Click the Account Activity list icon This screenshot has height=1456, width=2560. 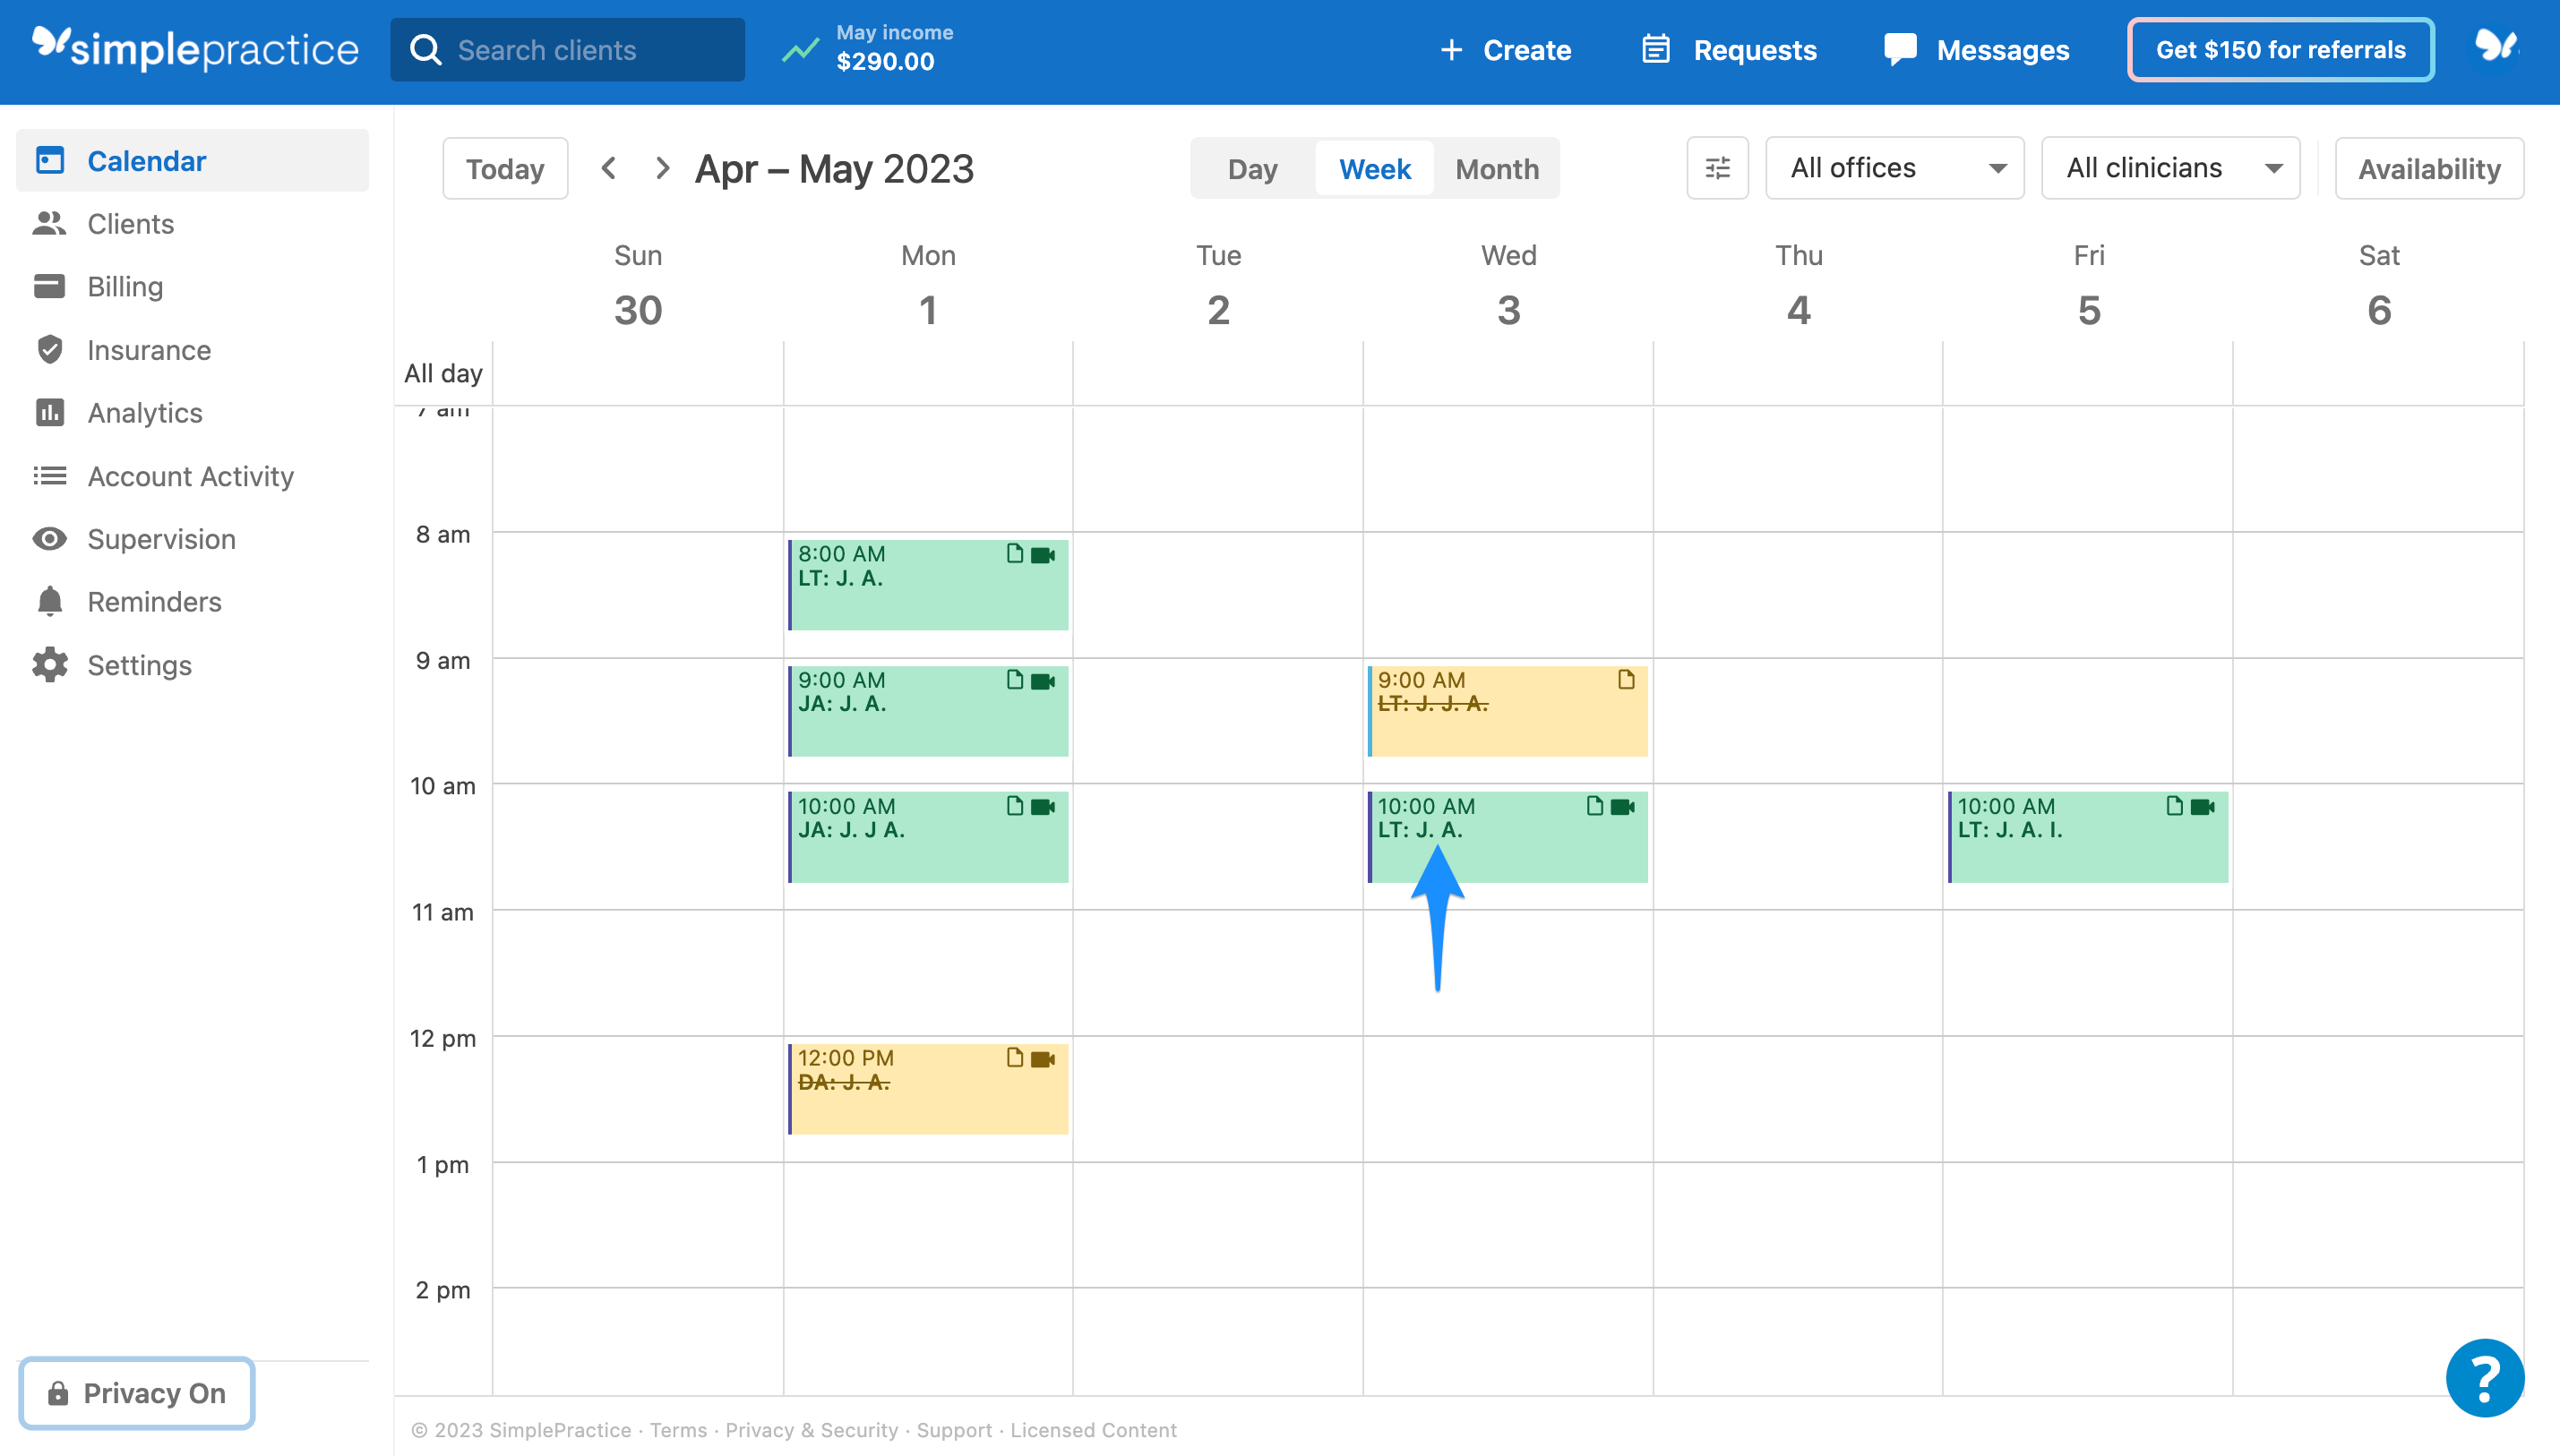[49, 475]
